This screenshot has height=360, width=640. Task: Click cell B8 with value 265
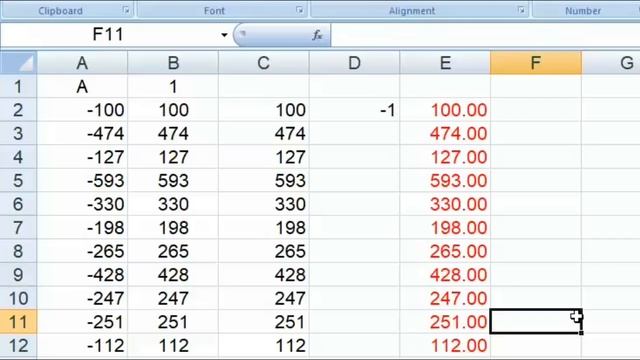pos(173,251)
